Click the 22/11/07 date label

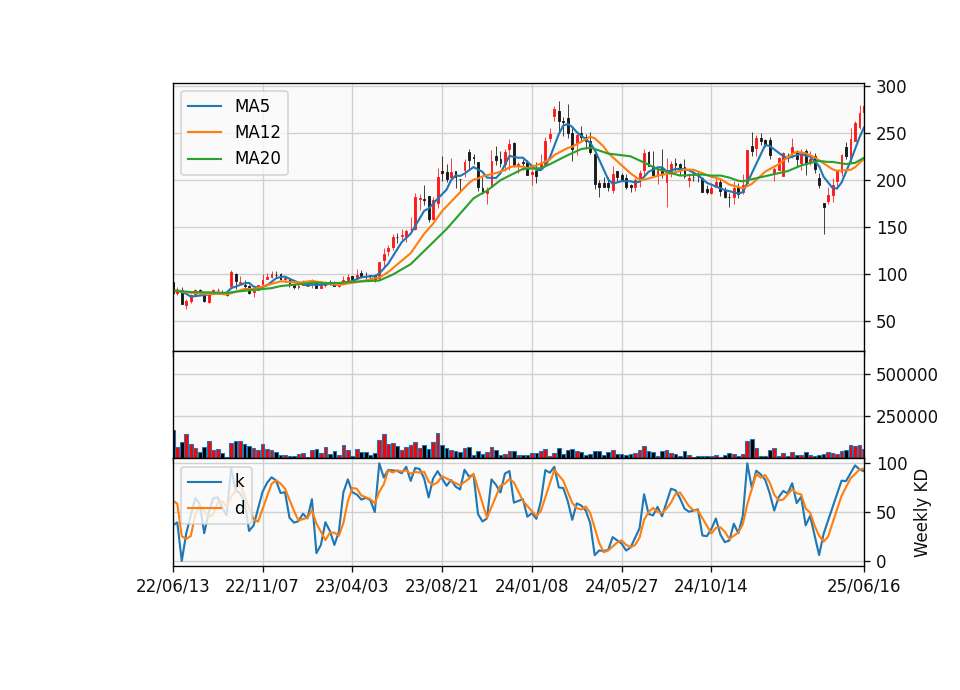point(262,587)
